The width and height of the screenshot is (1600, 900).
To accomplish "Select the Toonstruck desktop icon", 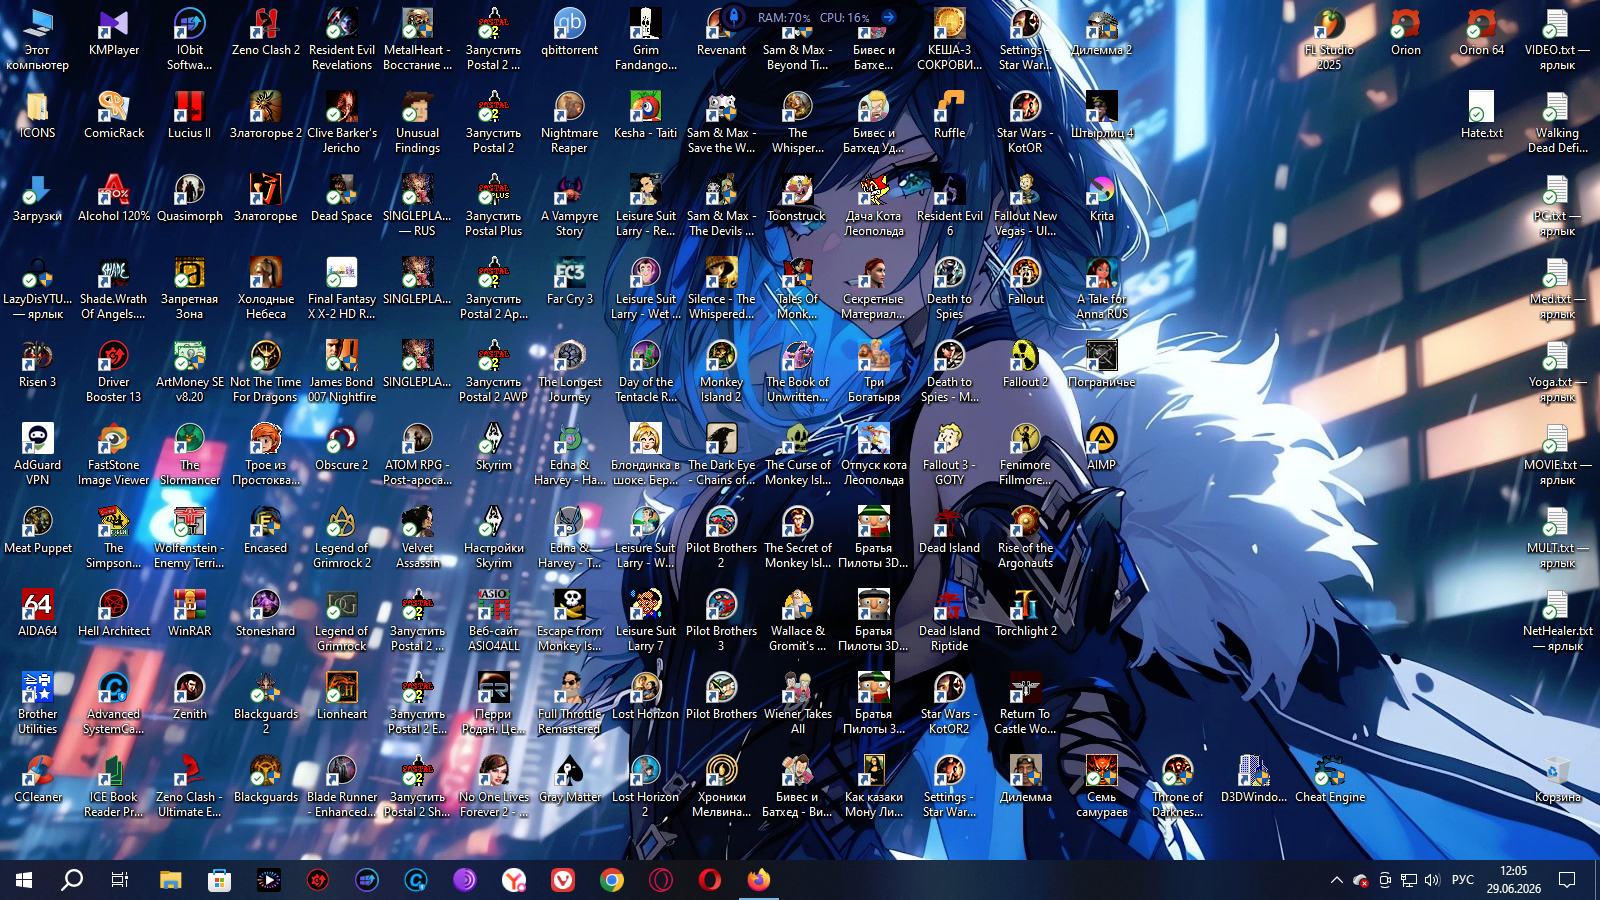I will [797, 198].
